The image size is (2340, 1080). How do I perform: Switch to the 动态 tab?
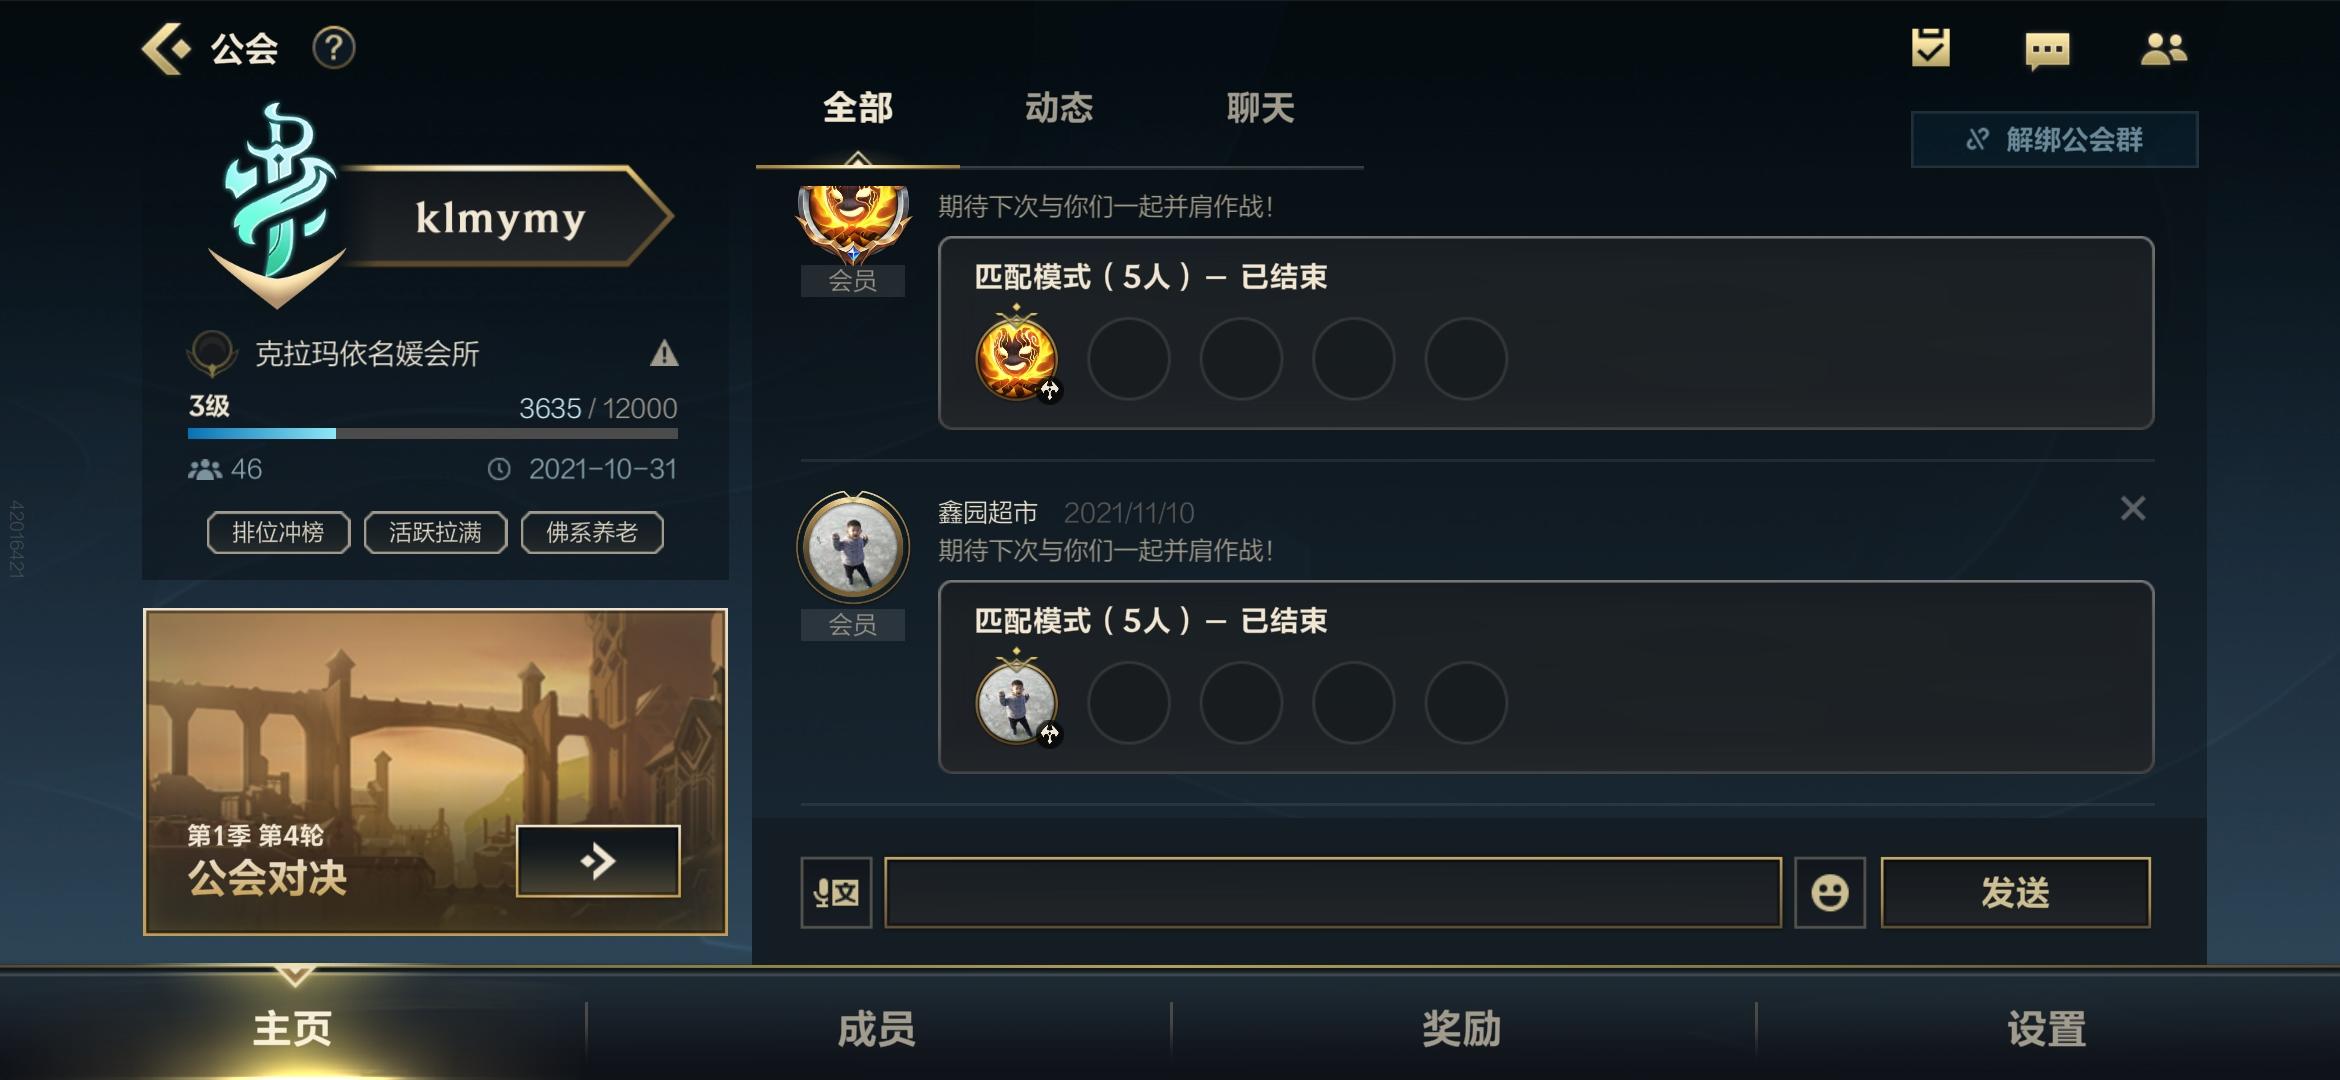click(1059, 107)
